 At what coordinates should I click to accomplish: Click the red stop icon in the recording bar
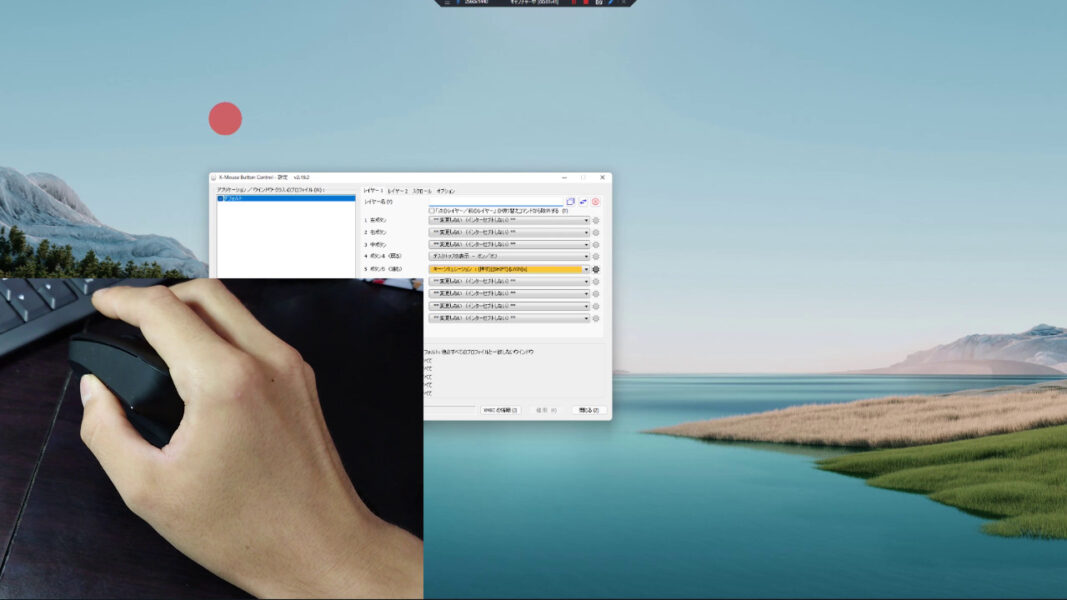[585, 3]
